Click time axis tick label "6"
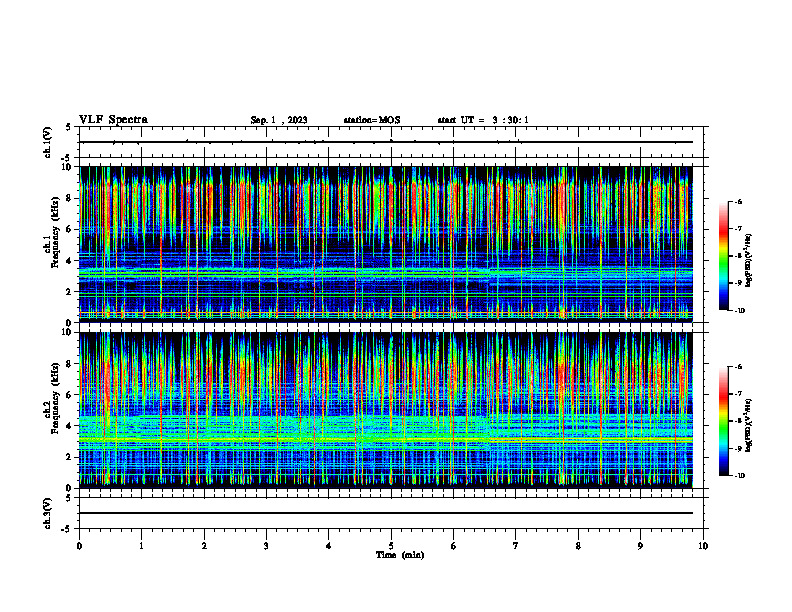Image resolution: width=792 pixels, height=612 pixels. click(x=454, y=546)
